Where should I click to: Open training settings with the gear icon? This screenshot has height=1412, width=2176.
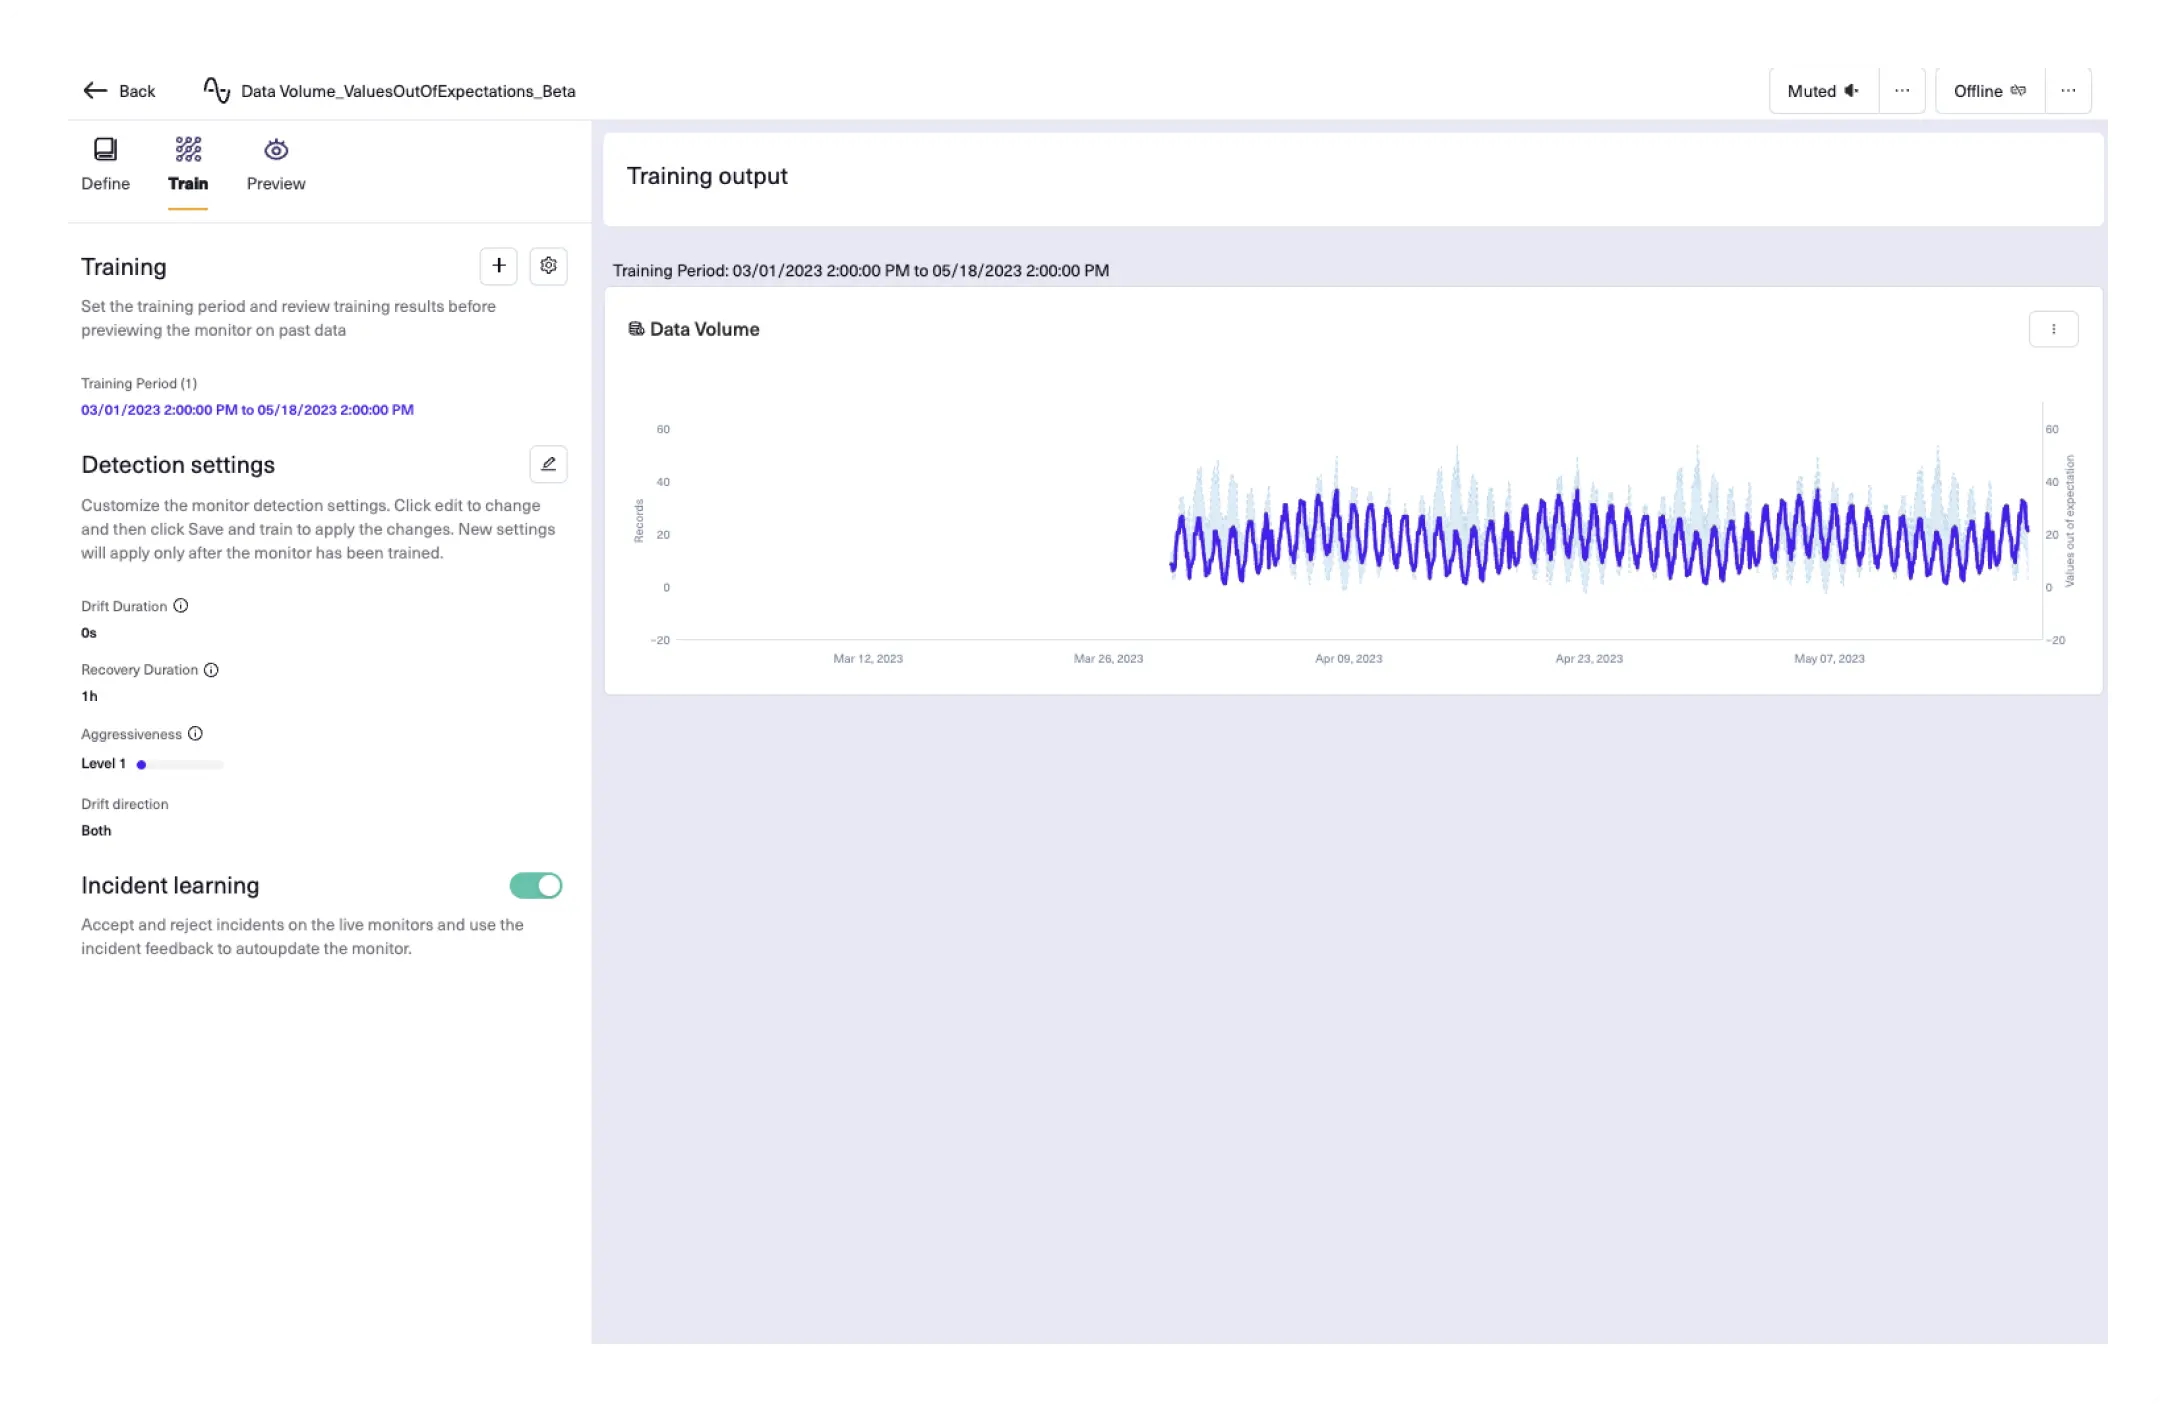coord(548,266)
